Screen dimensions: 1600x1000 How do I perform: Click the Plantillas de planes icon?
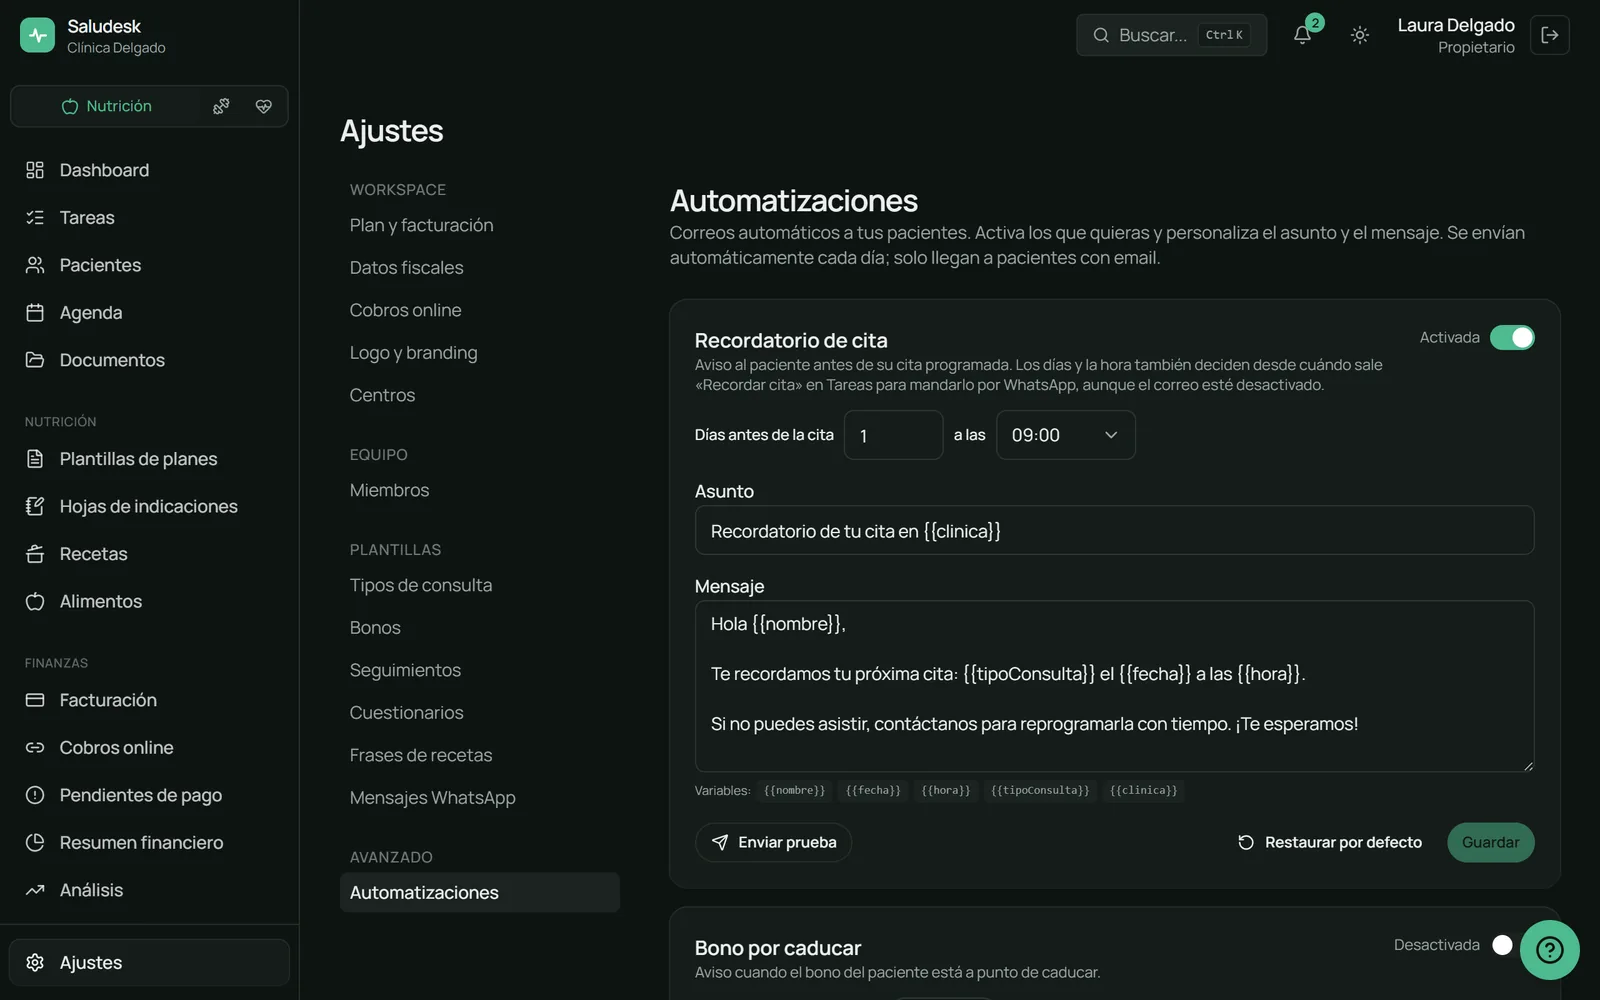click(35, 459)
